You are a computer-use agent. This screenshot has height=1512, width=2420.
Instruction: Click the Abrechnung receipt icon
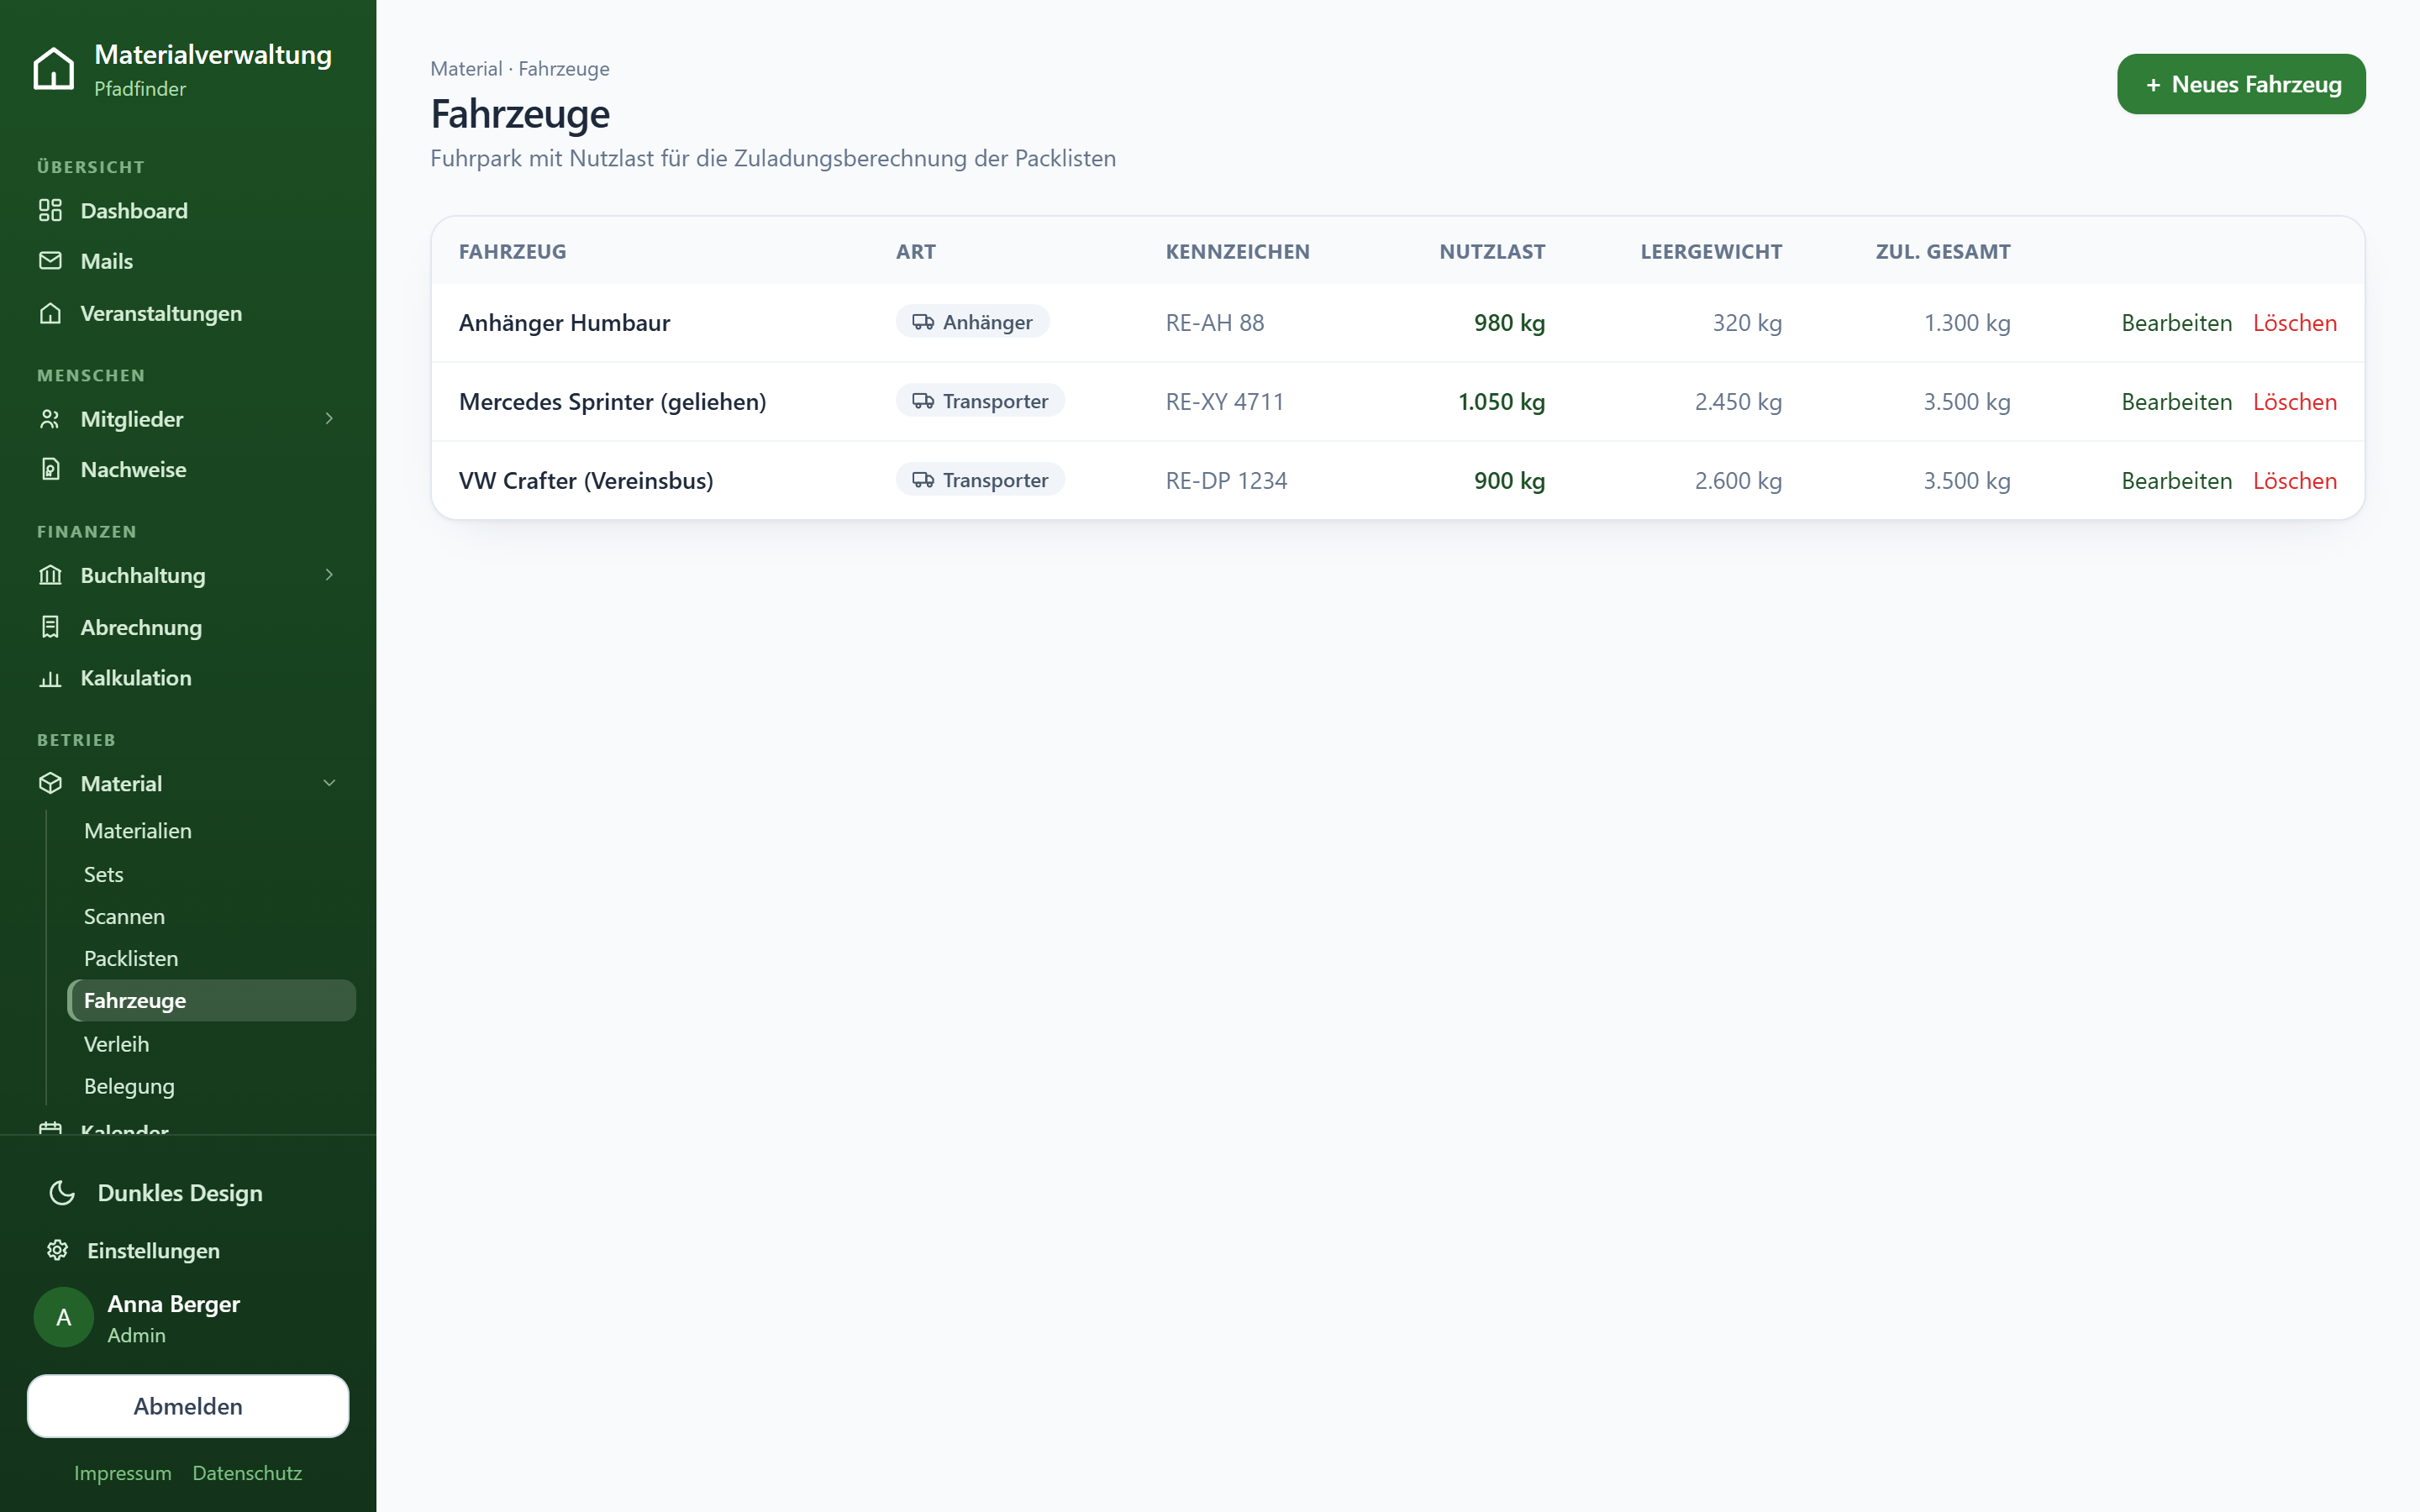[x=50, y=627]
